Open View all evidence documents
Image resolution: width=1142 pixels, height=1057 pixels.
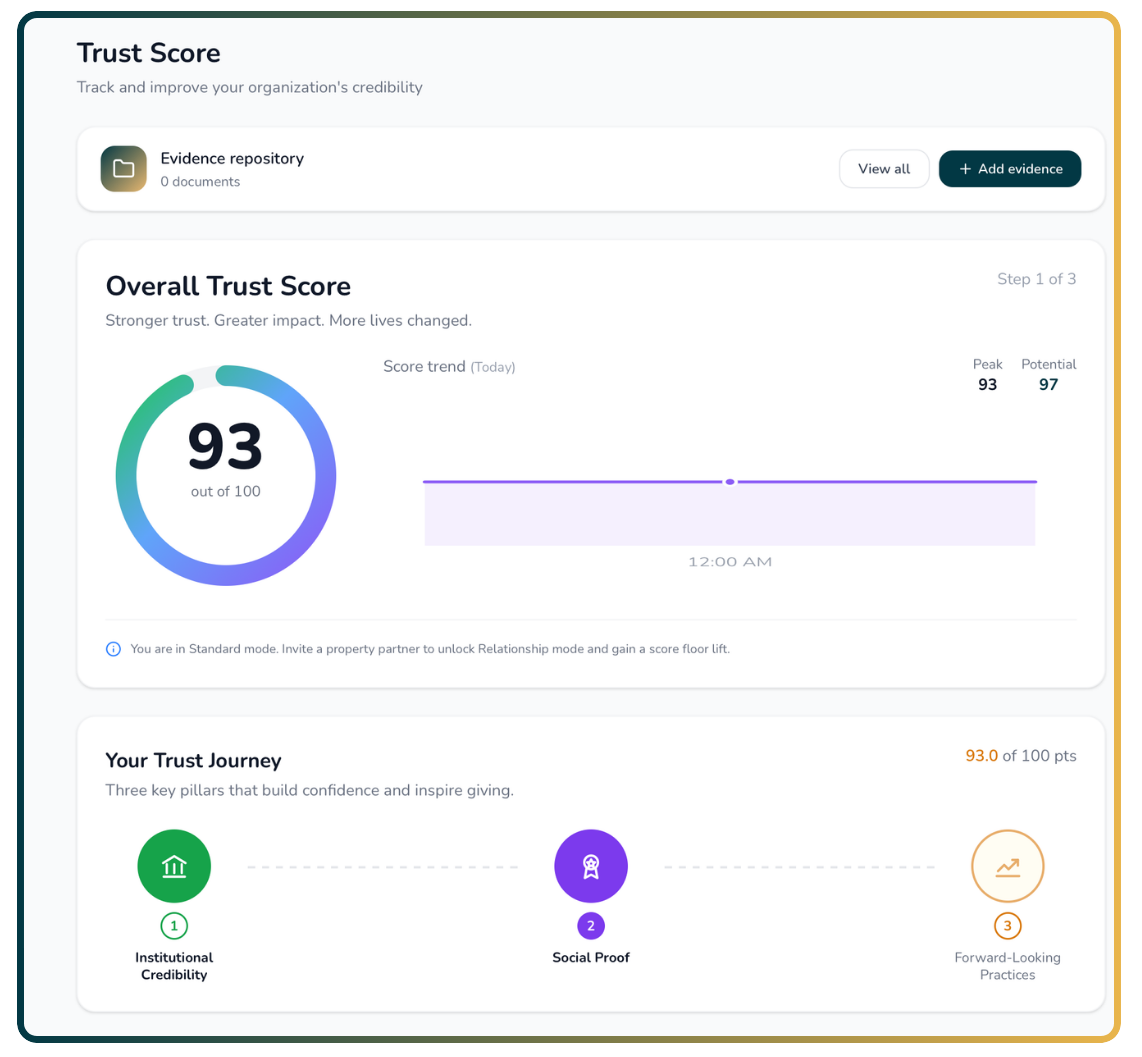pos(883,169)
